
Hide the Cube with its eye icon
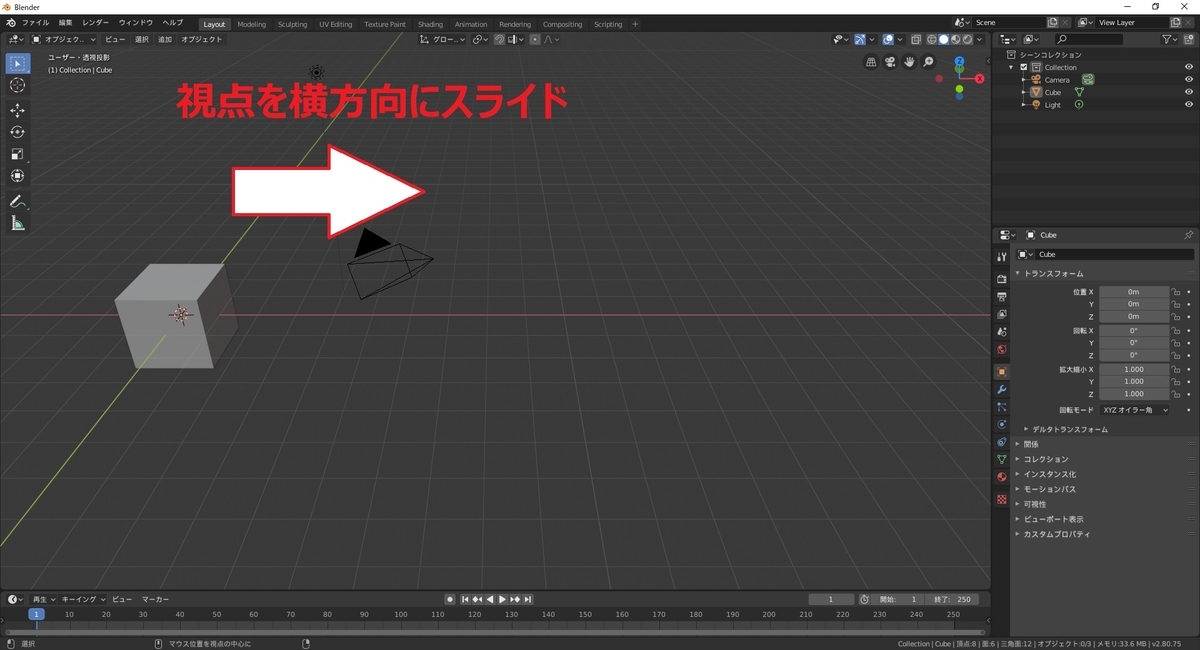(1189, 92)
